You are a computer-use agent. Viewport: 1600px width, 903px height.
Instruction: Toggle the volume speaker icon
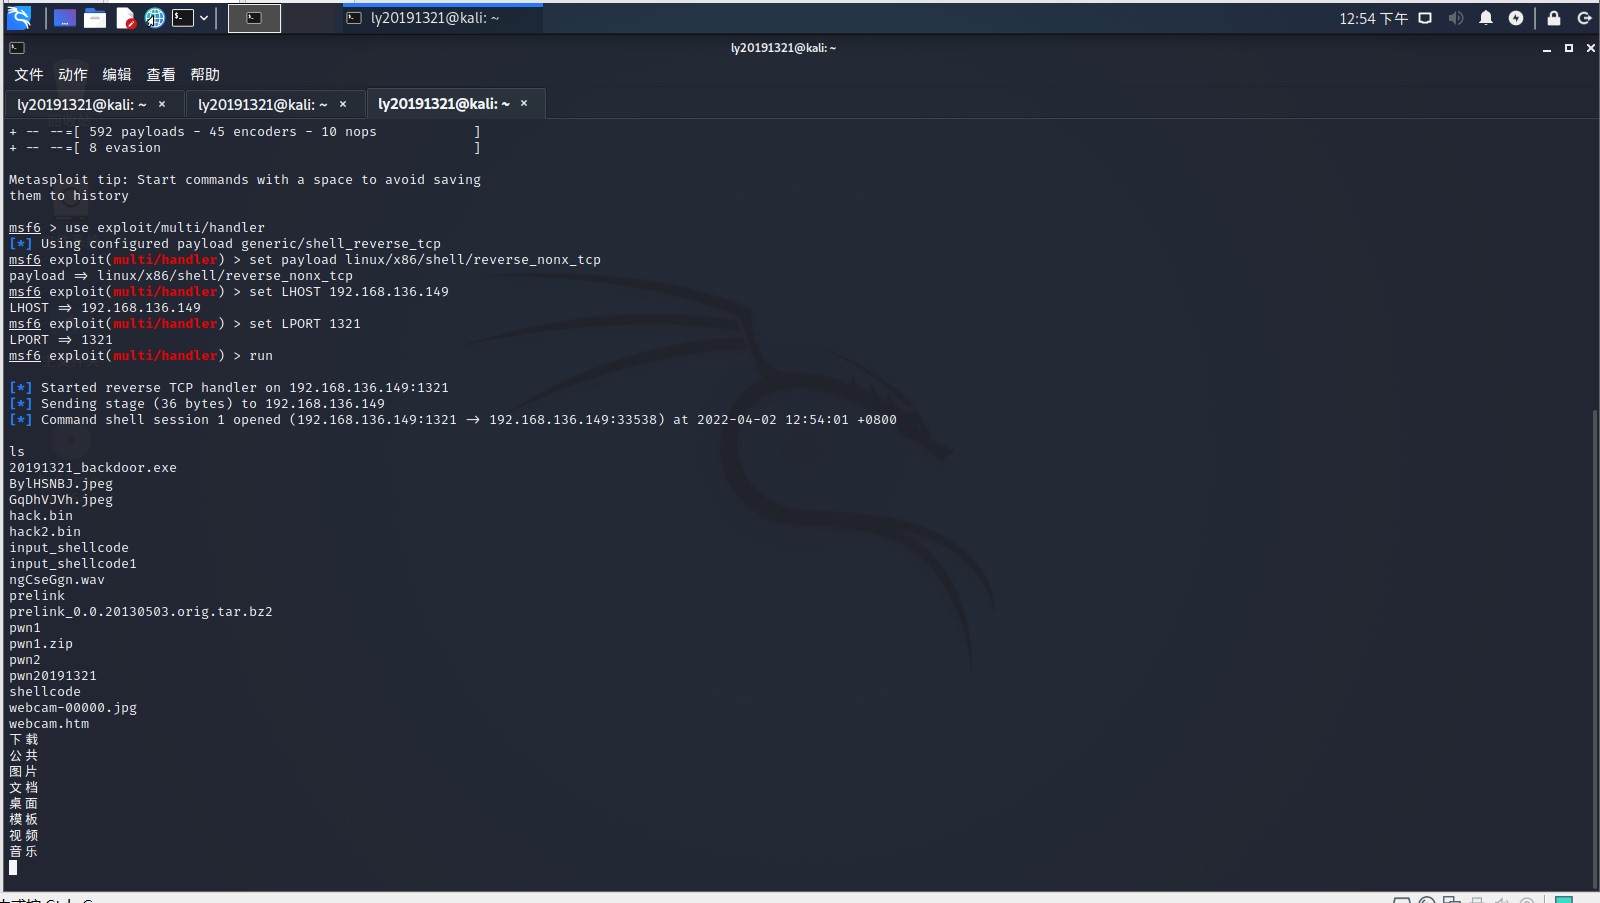pos(1456,18)
